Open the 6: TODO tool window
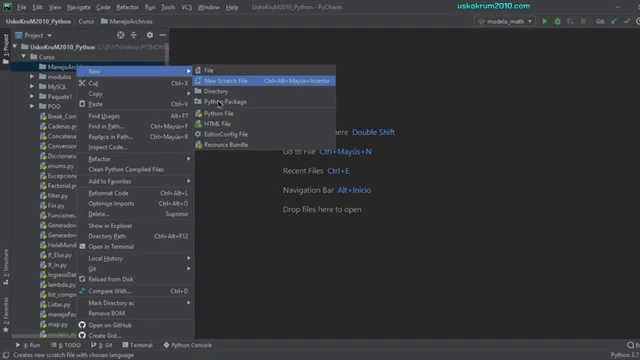Image resolution: width=640 pixels, height=360 pixels. pyautogui.click(x=66, y=345)
